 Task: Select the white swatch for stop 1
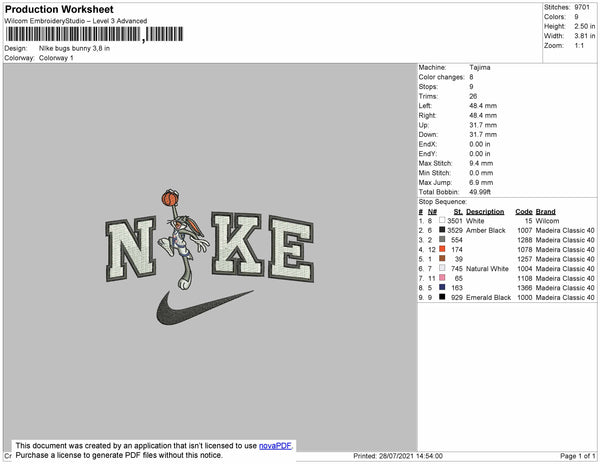coord(442,220)
